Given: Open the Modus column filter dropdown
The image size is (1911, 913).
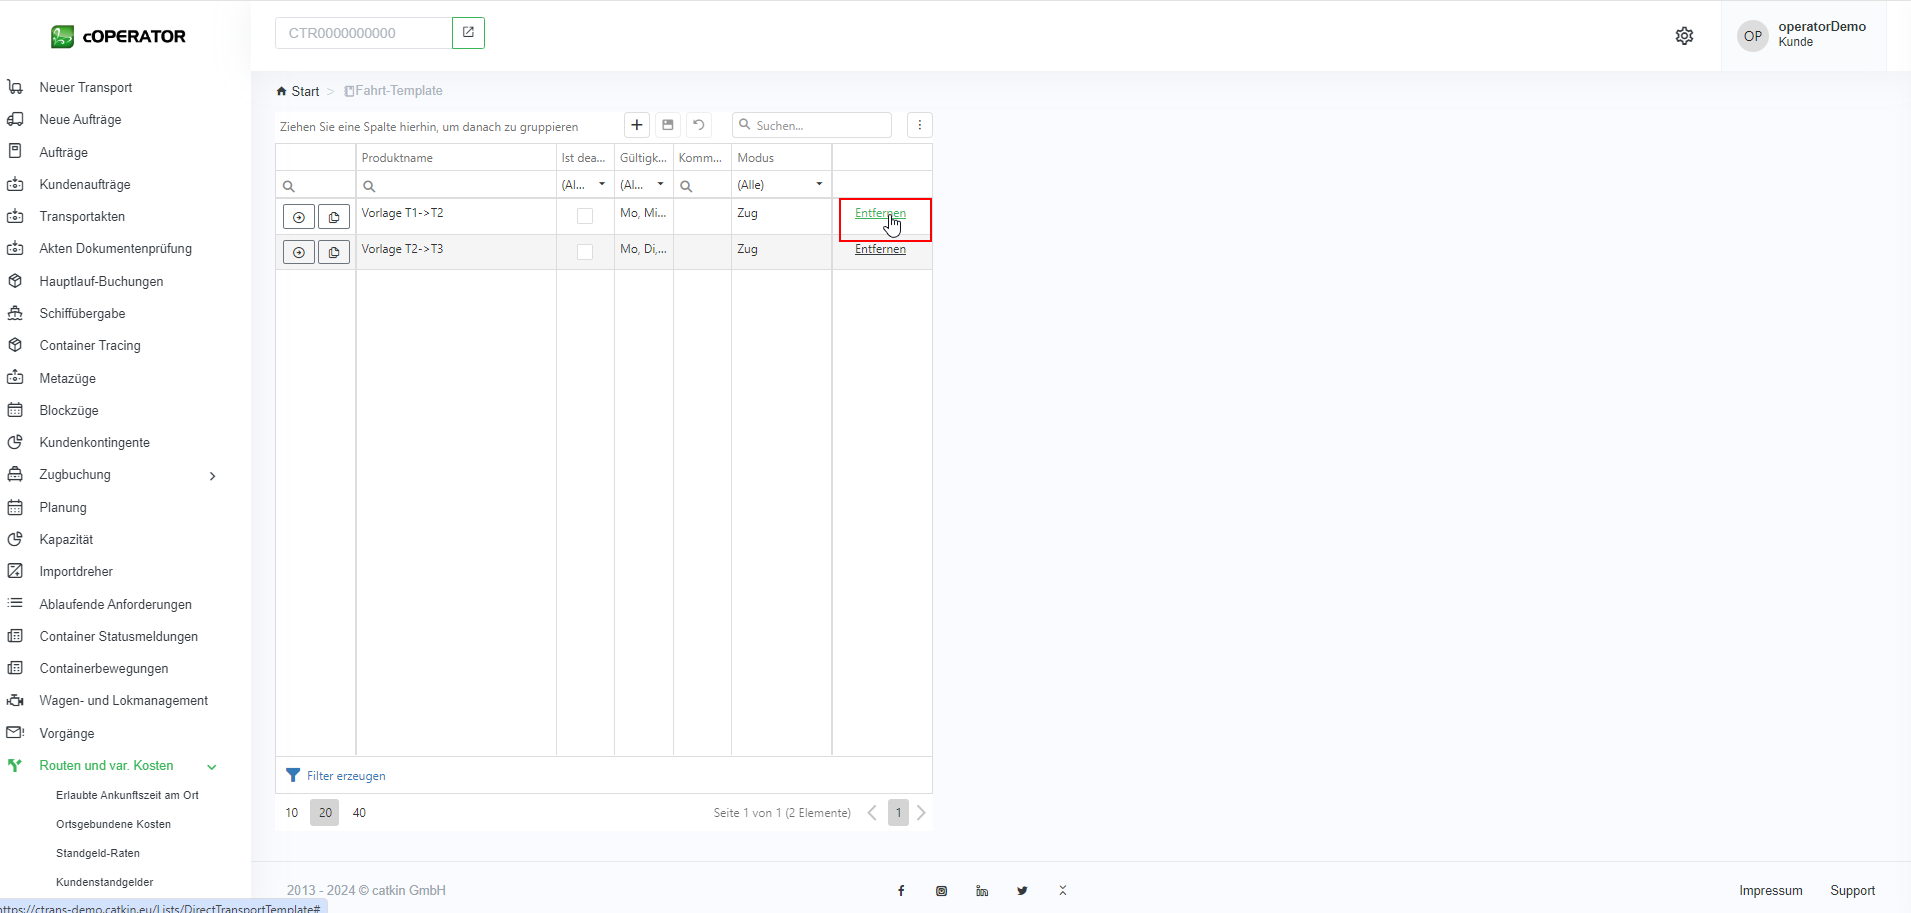Looking at the screenshot, I should click(819, 185).
